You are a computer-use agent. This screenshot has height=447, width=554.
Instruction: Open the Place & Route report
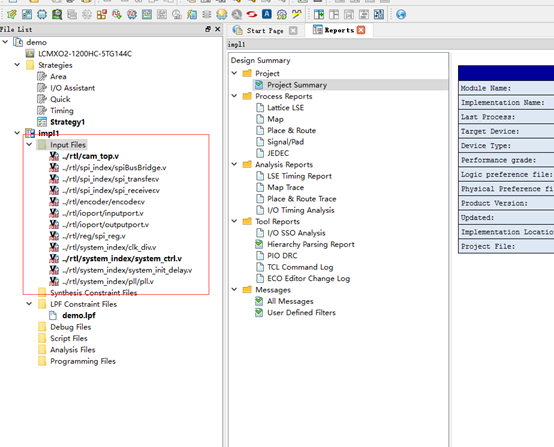point(291,130)
